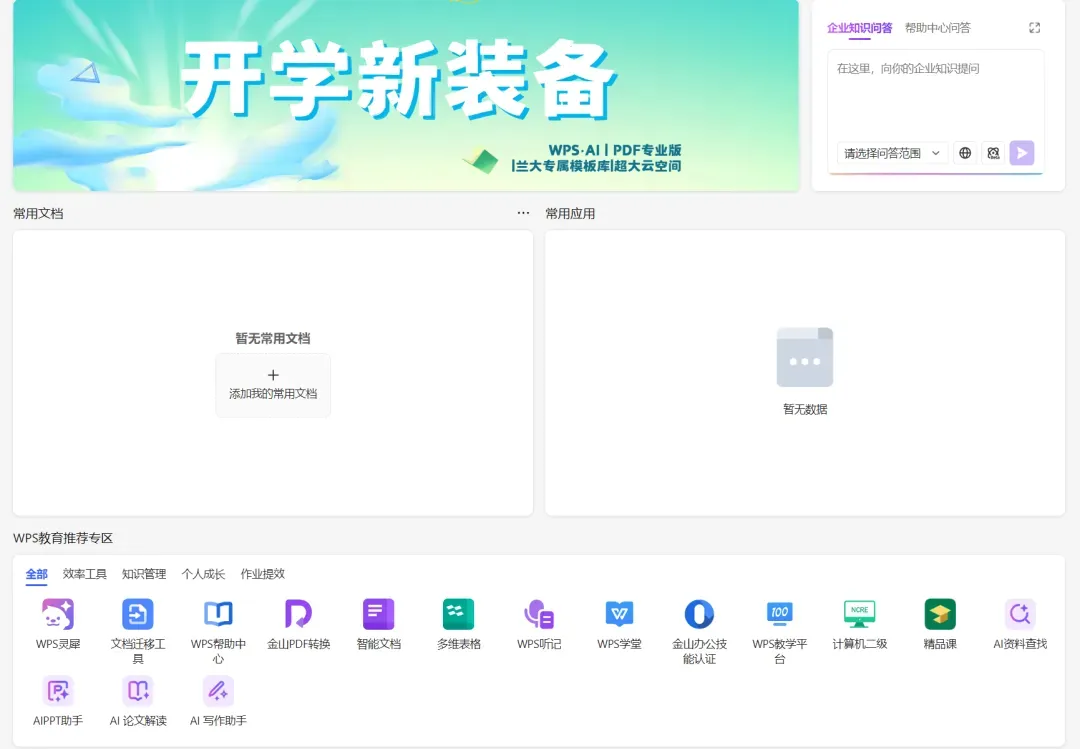Select the 作业提效 category tab
The width and height of the screenshot is (1080, 749).
pos(262,574)
